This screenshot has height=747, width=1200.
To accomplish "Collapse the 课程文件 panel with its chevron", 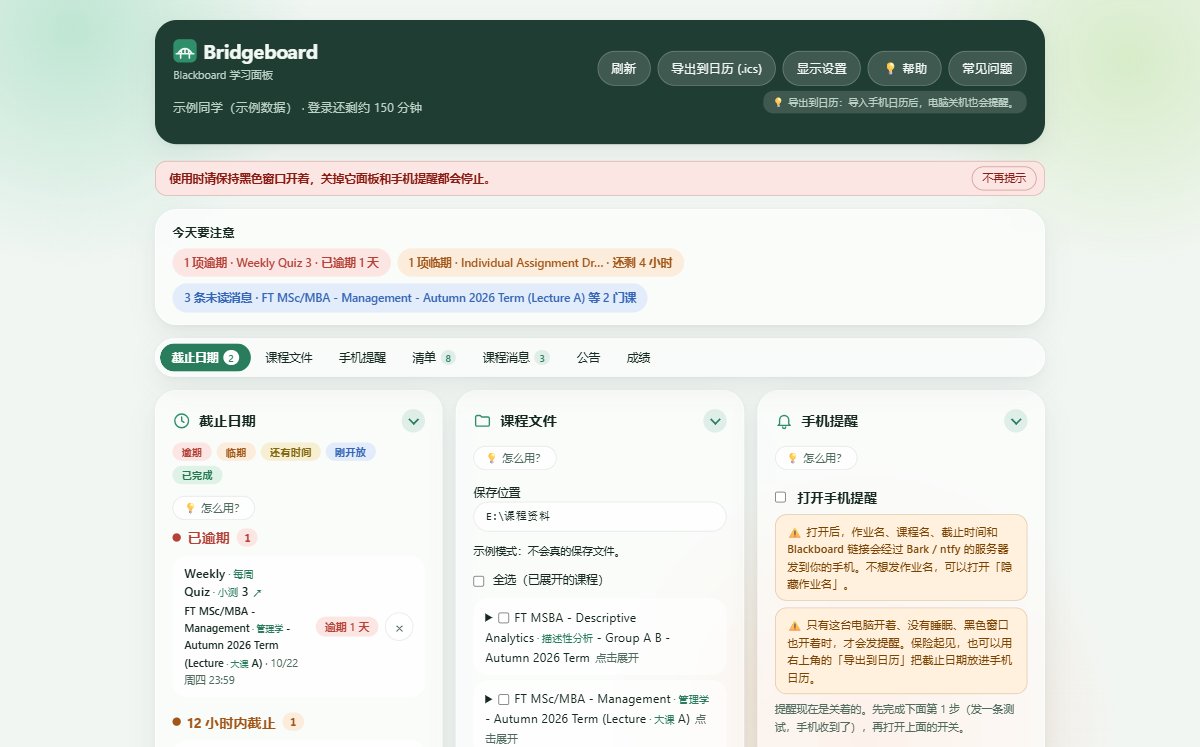I will click(715, 421).
